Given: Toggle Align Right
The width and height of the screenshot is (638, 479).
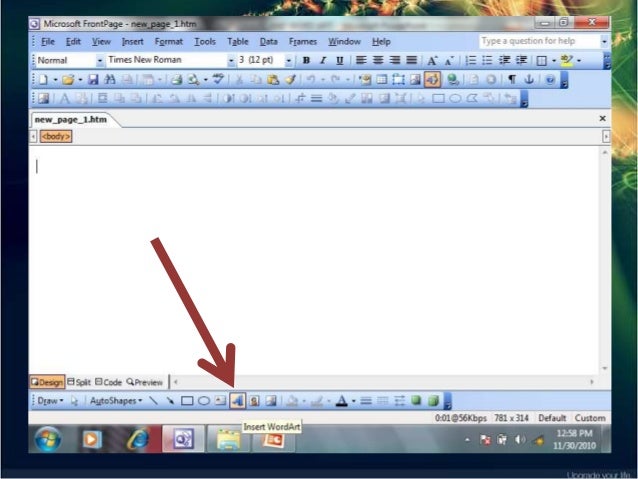Looking at the screenshot, I should pyautogui.click(x=395, y=61).
